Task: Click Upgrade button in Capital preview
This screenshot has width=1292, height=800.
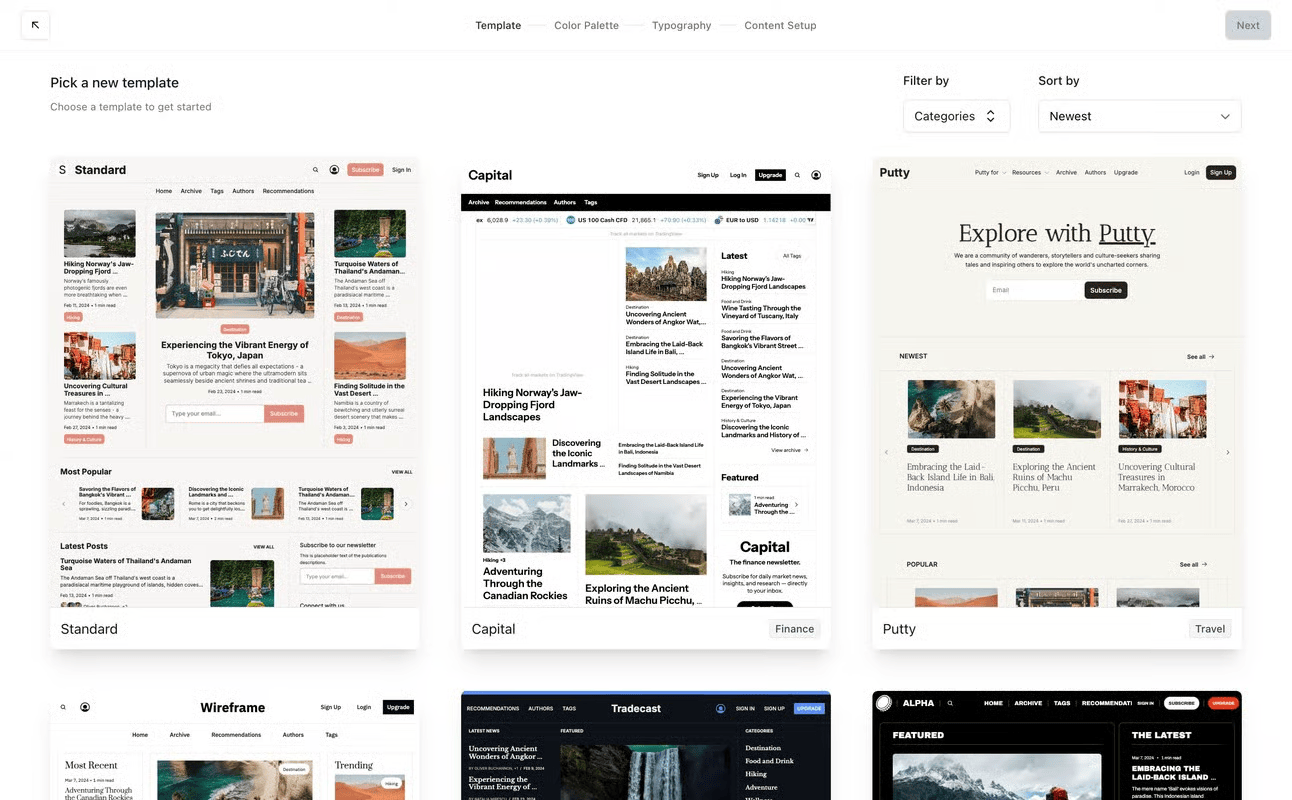Action: [770, 175]
